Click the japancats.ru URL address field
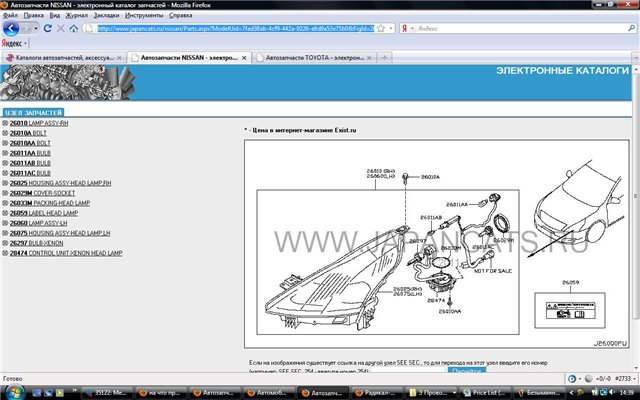Screen dimensions: 640x400 point(236,29)
